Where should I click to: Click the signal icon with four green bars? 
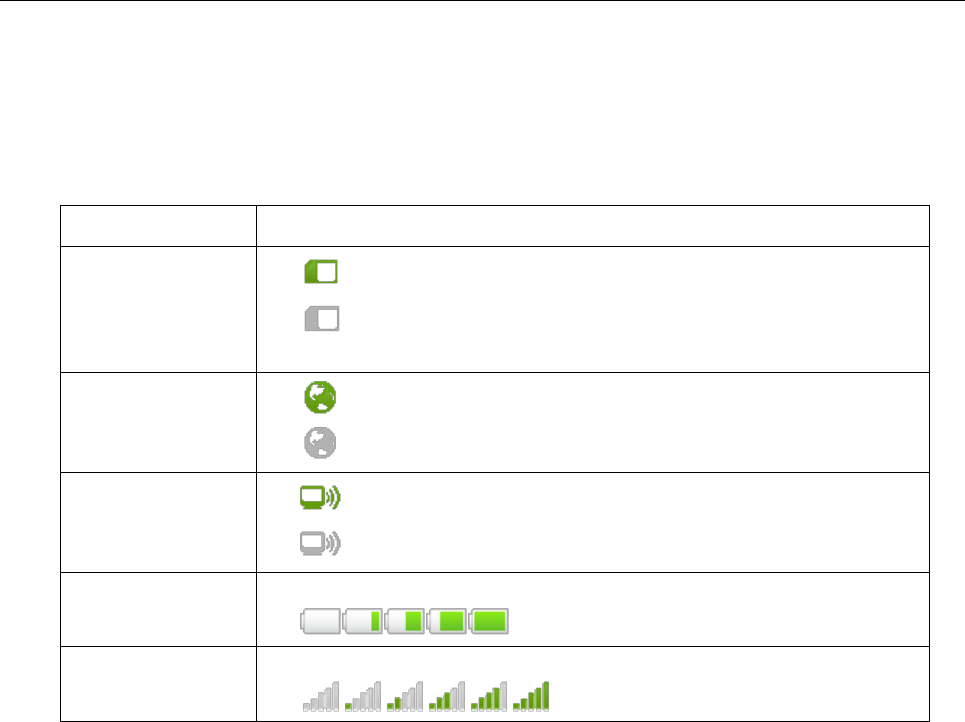(489, 696)
